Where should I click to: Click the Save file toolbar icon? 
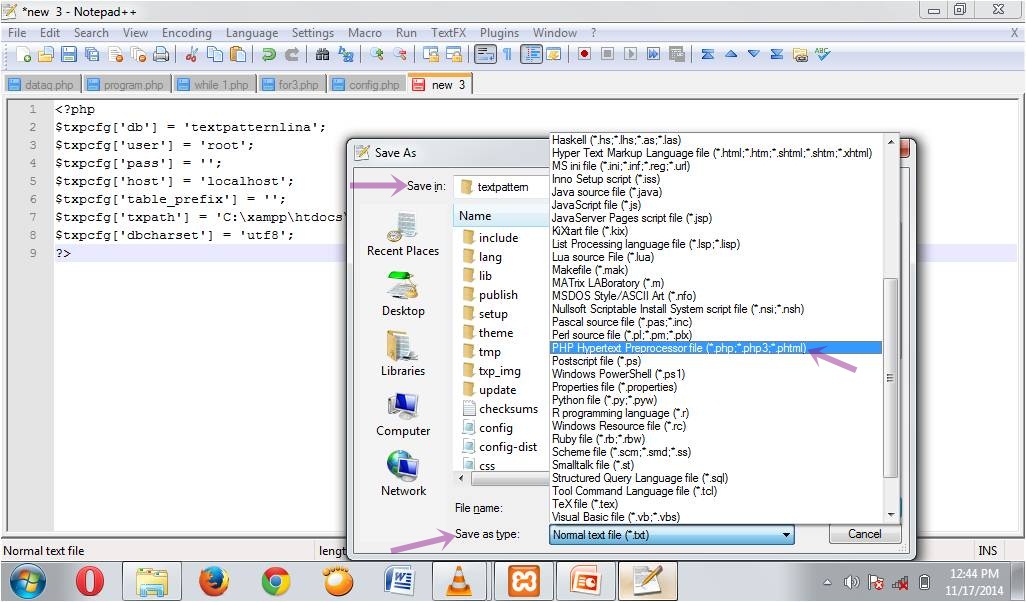pos(69,55)
